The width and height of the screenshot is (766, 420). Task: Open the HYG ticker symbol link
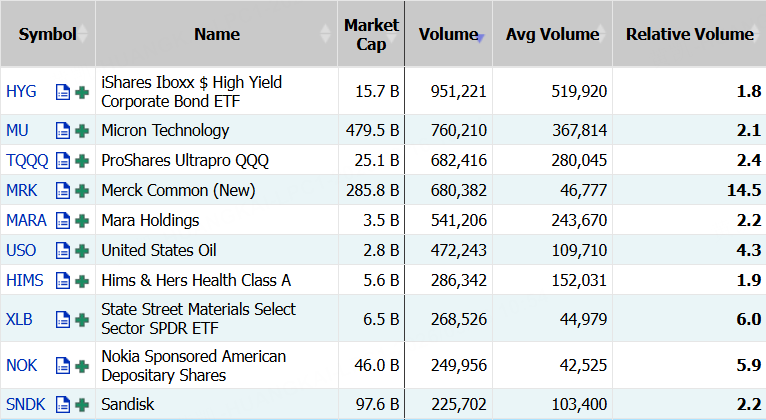(x=21, y=92)
